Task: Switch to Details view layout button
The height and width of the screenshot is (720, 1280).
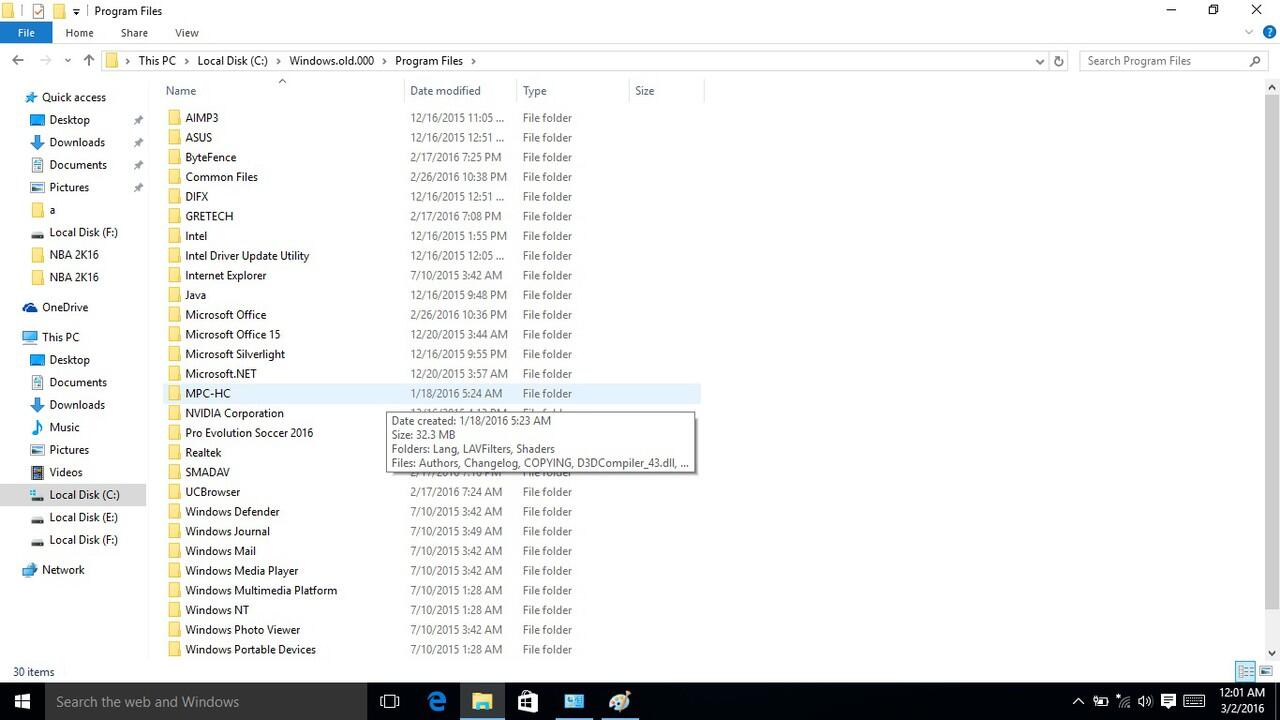Action: point(1246,671)
